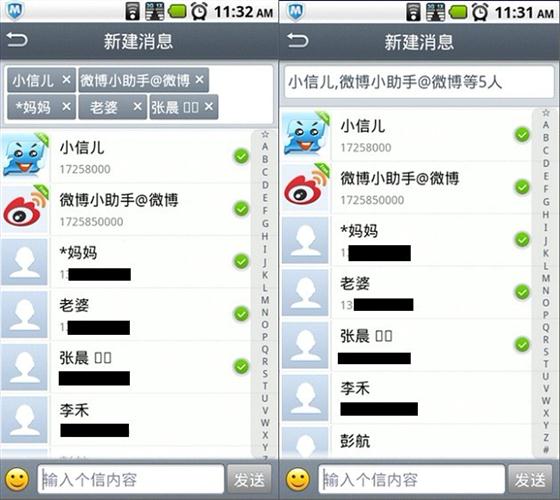
Task: Remove the 小信儿 recipient chip
Action: point(66,79)
